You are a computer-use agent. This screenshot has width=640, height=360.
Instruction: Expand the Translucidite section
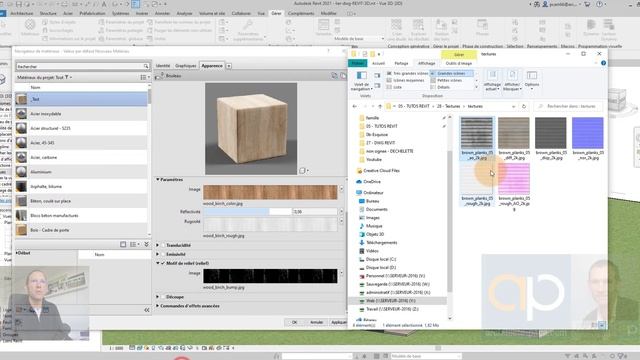pyautogui.click(x=158, y=245)
